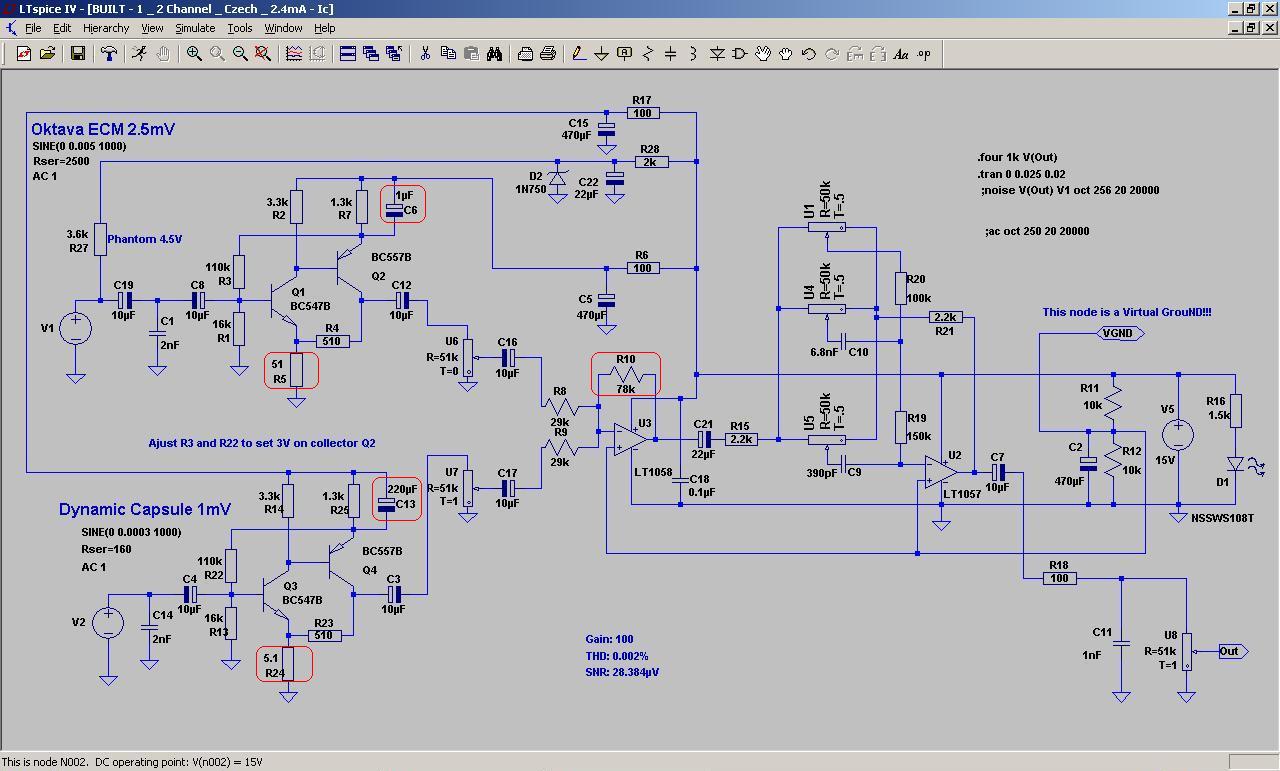
Task: Click the Run simulation icon
Action: (139, 54)
